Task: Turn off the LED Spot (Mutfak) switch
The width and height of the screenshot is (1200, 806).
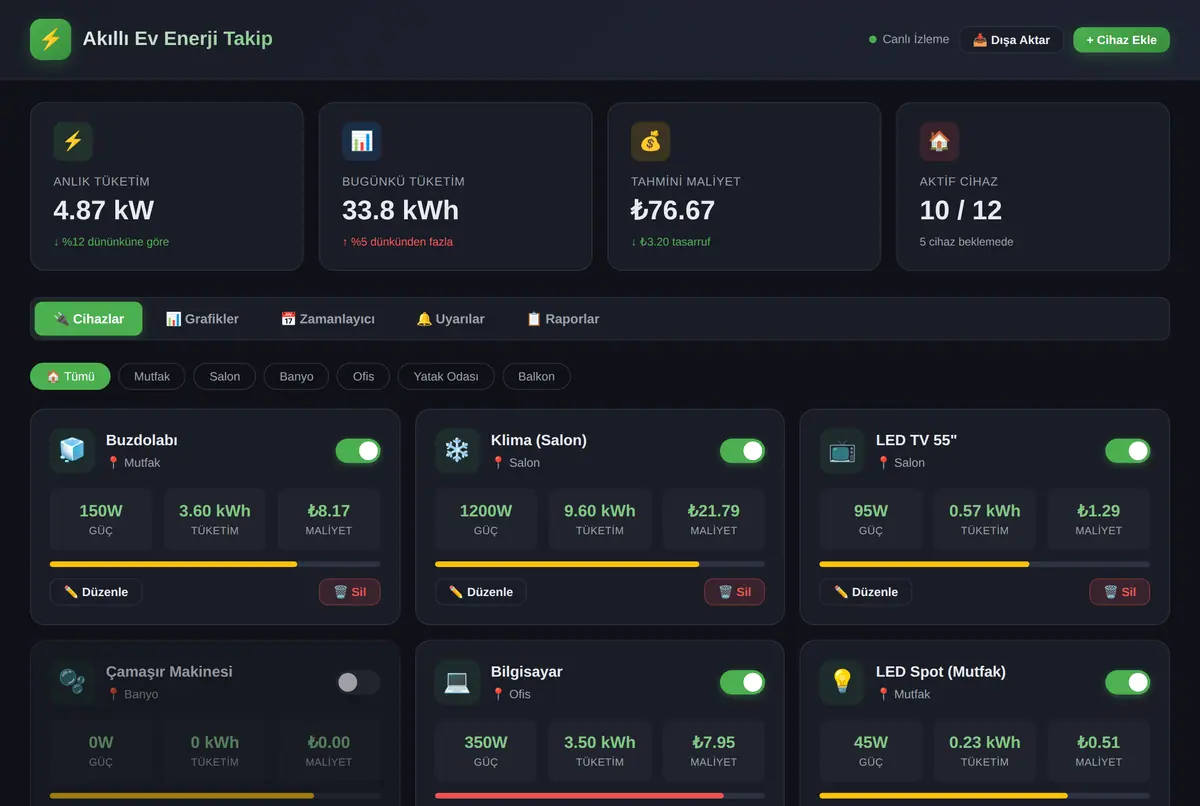Action: (x=1127, y=682)
